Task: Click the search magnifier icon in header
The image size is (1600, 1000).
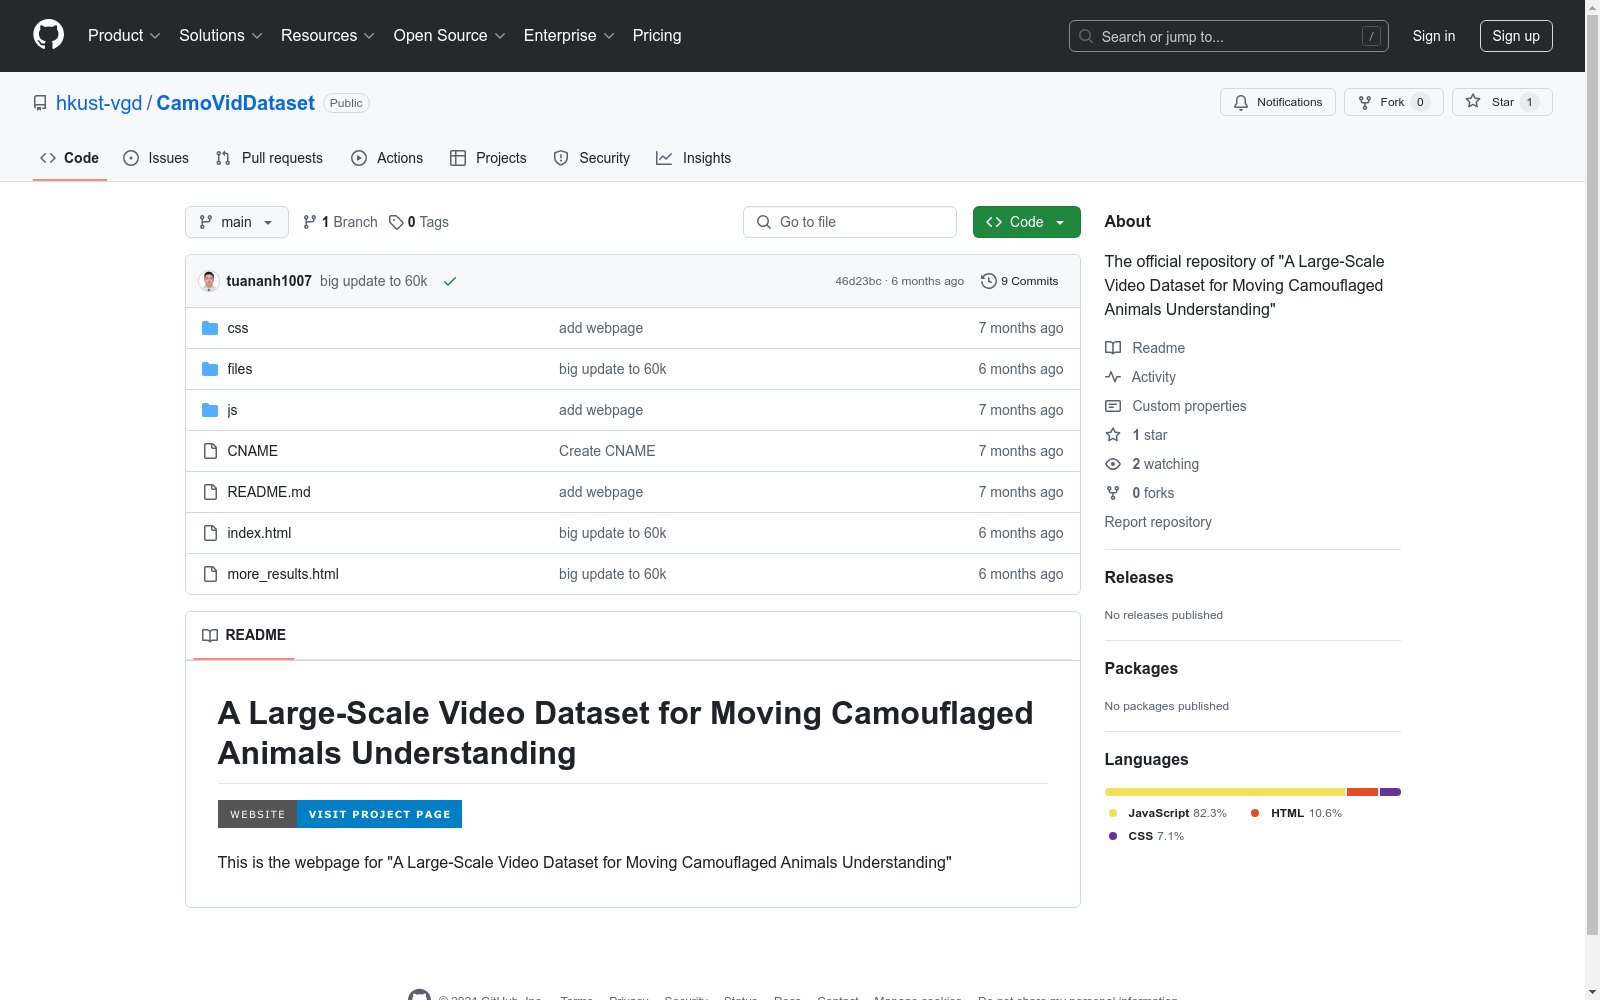Action: 1086,36
